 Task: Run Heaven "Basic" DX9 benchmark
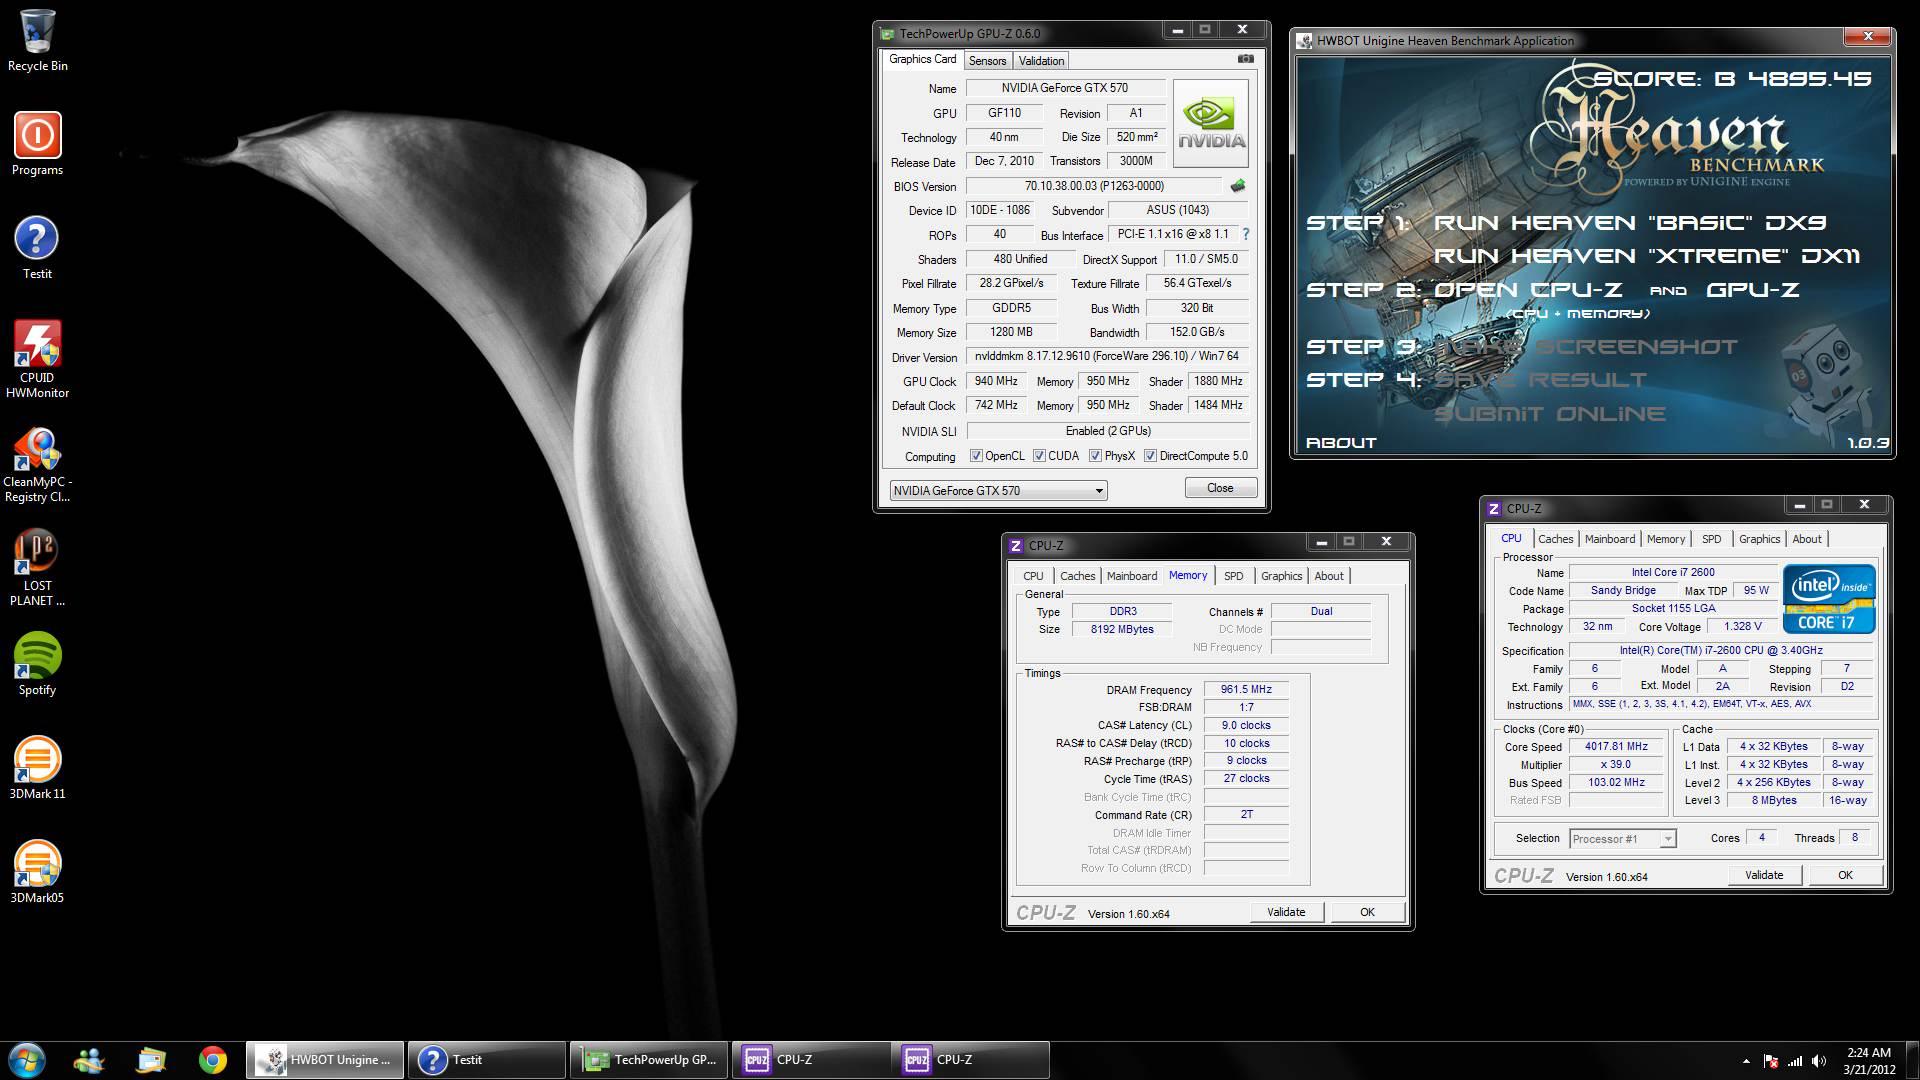tap(1629, 223)
